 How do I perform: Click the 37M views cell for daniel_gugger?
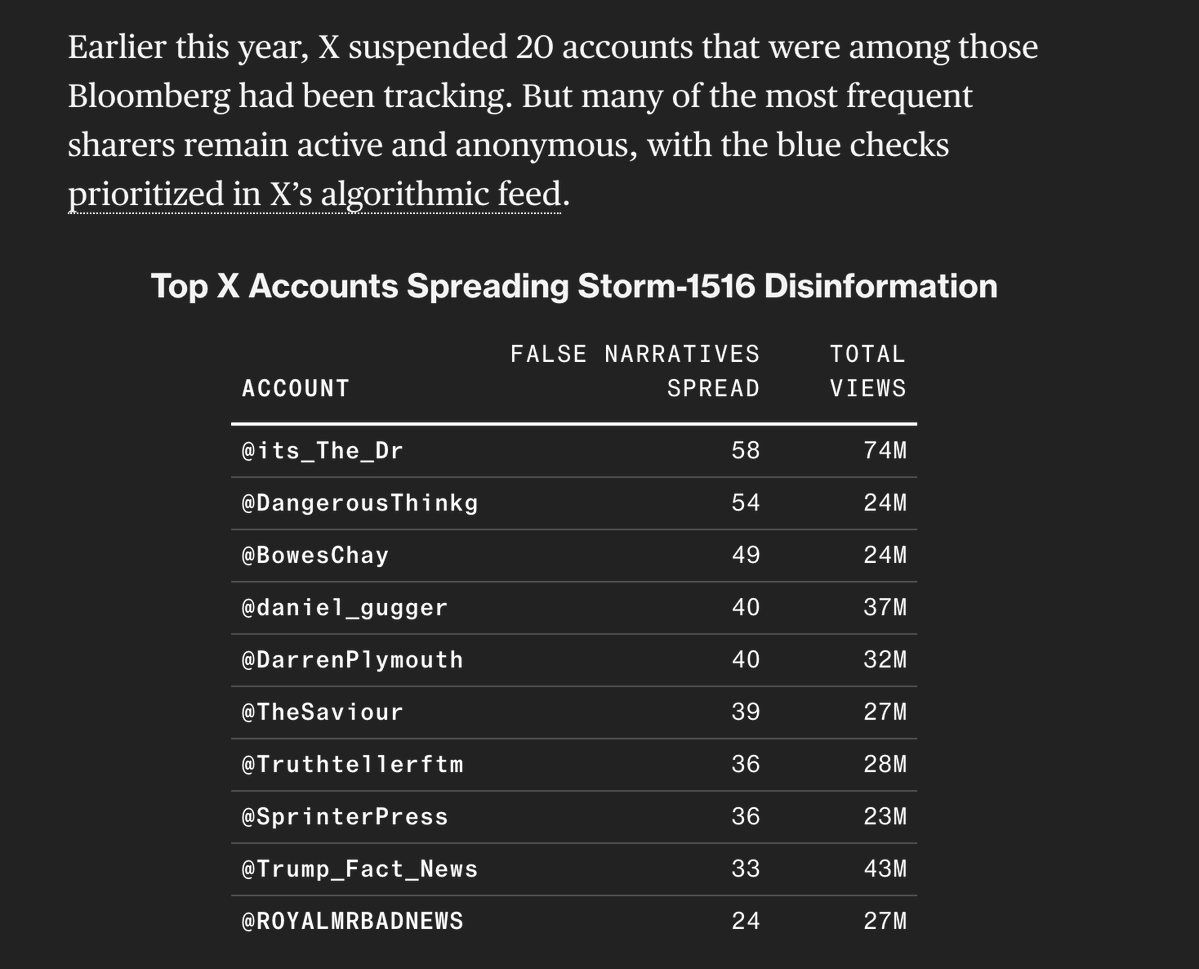885,607
